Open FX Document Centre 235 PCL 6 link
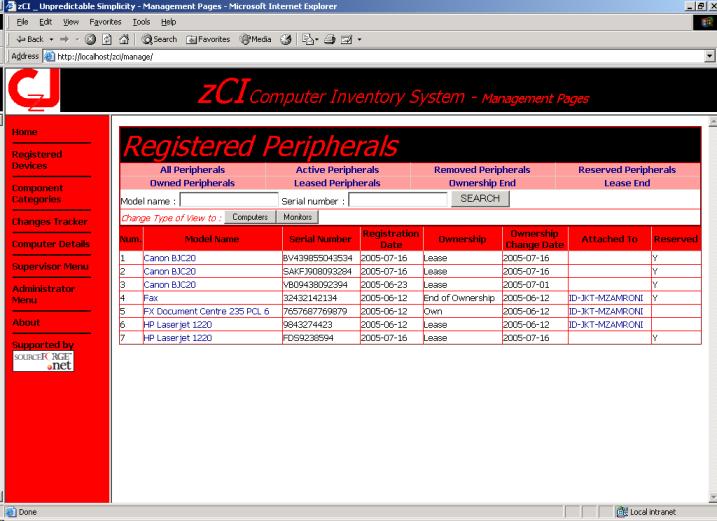The height and width of the screenshot is (521, 717). click(206, 311)
